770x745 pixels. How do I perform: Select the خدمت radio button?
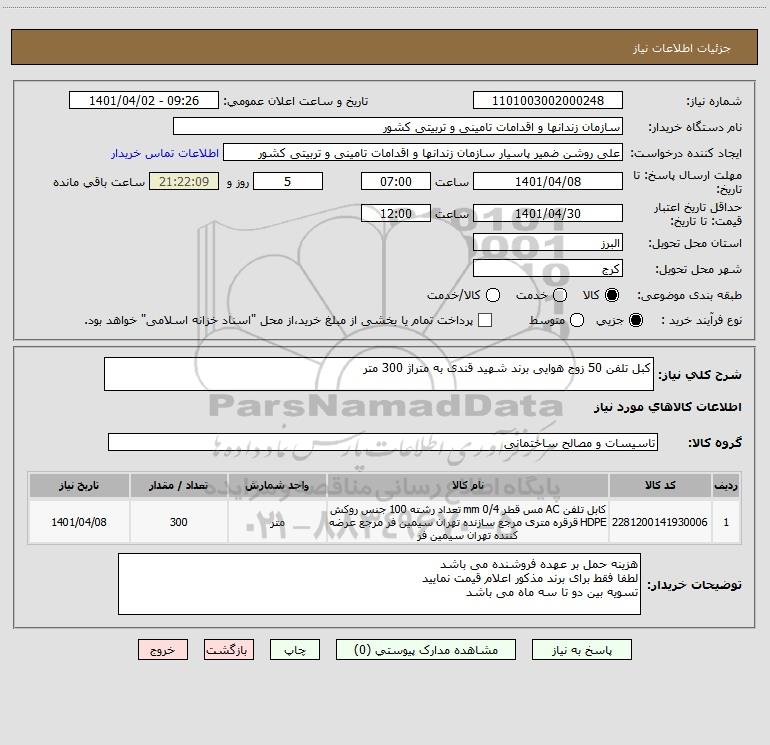[x=560, y=295]
